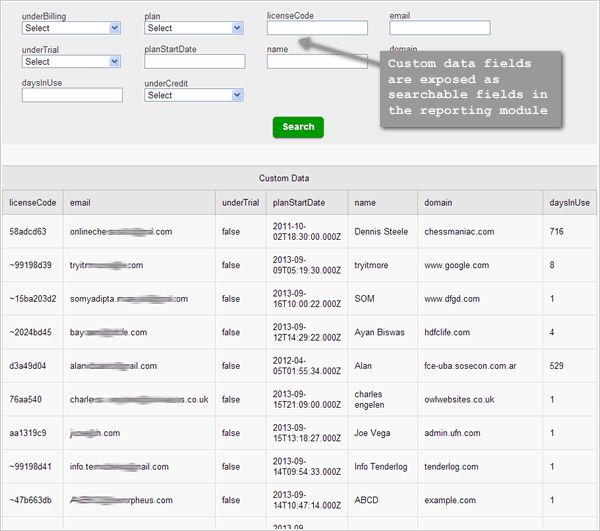Select license code ~15ba203d2
The width and height of the screenshot is (600, 531).
(33, 299)
